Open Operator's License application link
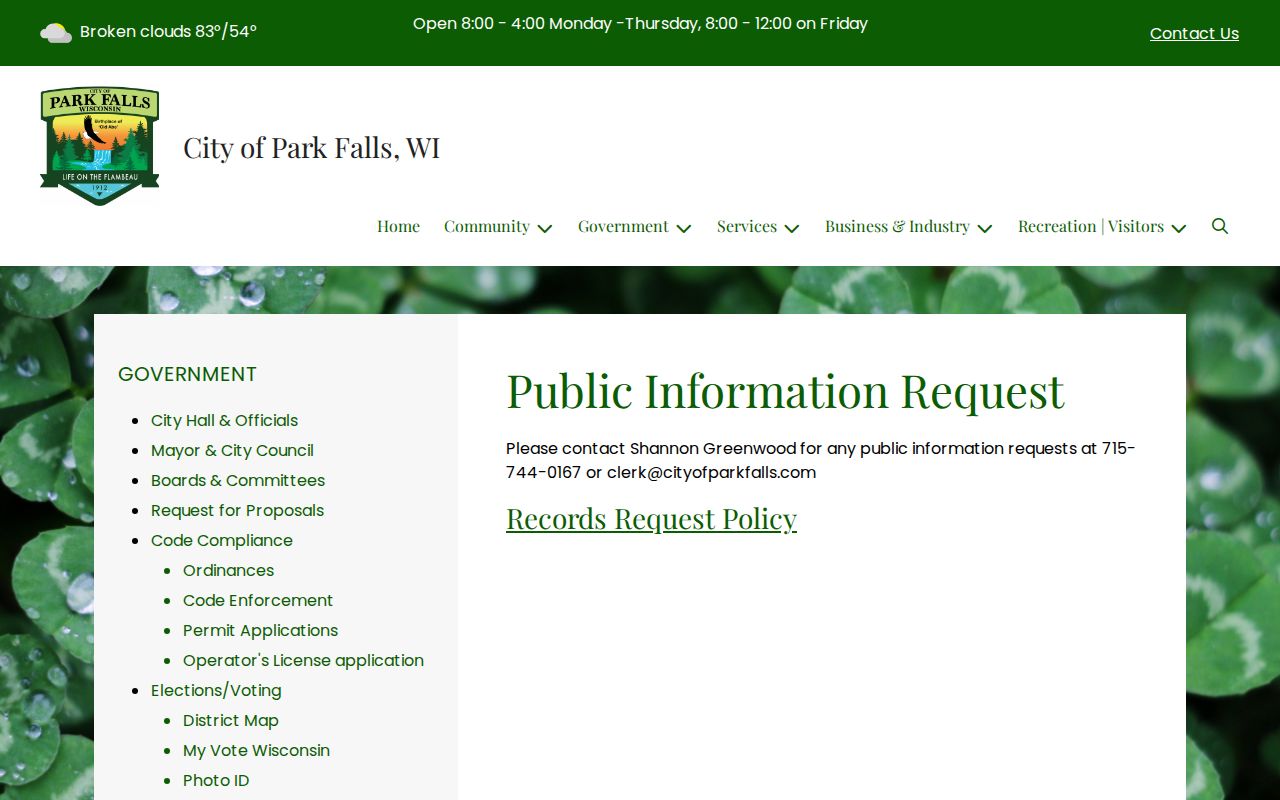 [x=303, y=660]
